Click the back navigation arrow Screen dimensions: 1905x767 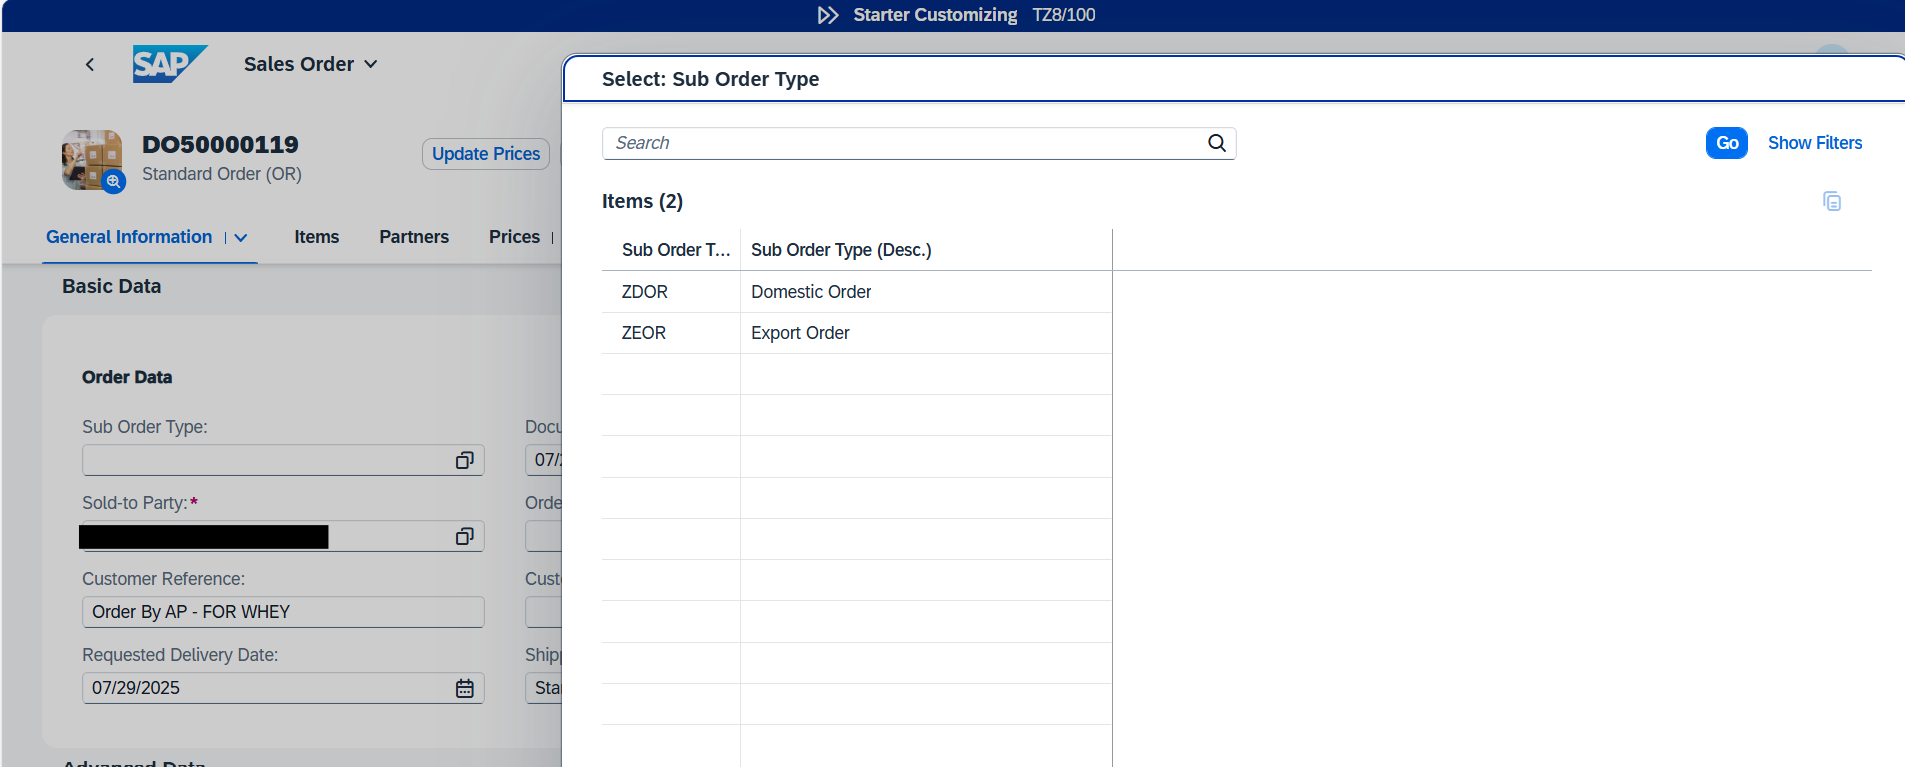(90, 64)
